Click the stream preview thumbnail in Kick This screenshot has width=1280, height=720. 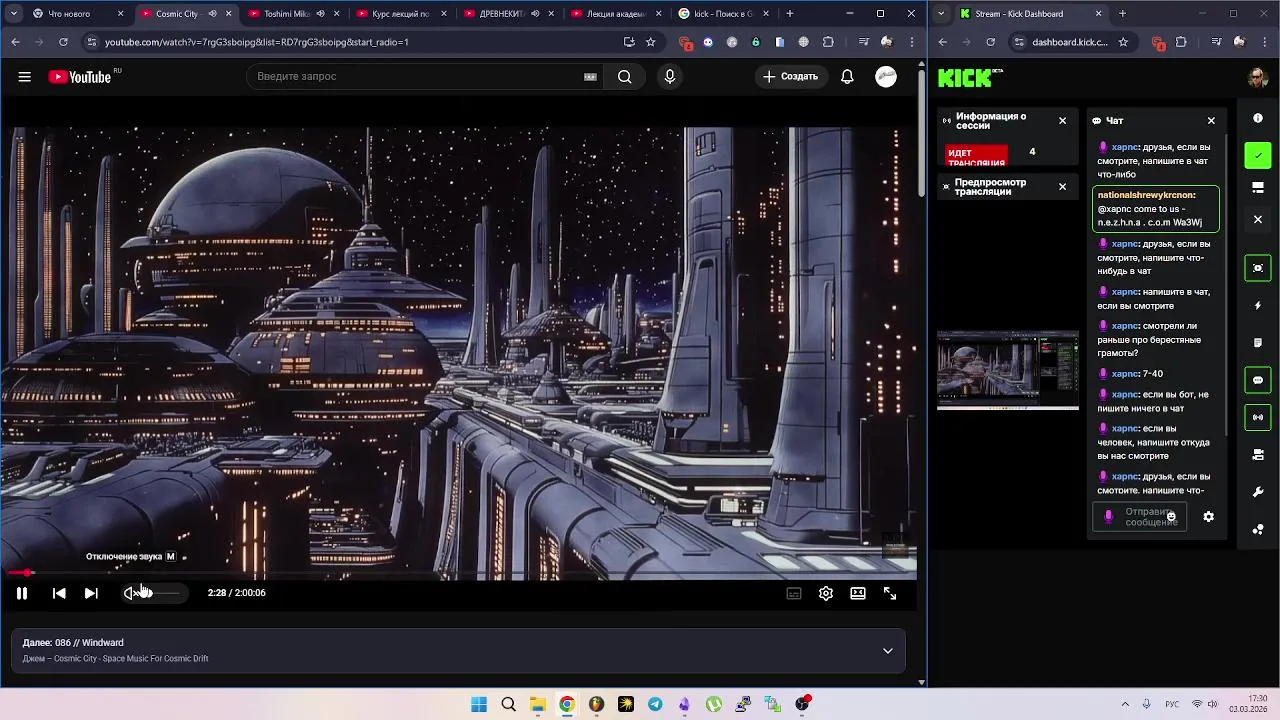(1008, 370)
